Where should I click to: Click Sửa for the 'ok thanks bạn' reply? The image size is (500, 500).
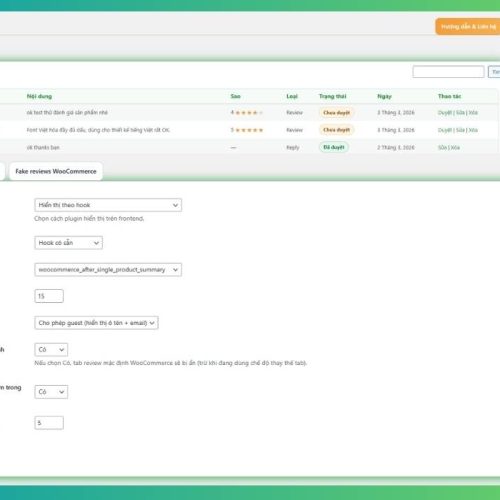(x=442, y=147)
